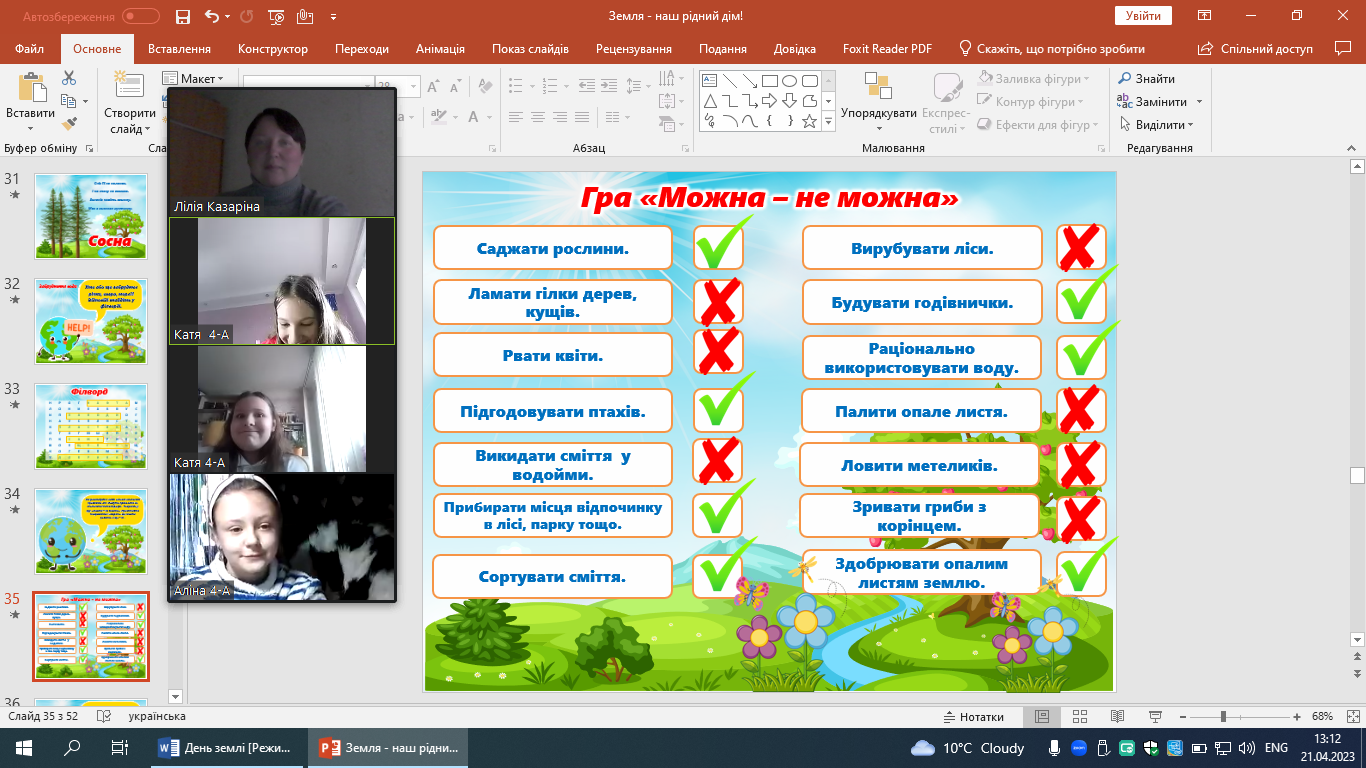Image resolution: width=1366 pixels, height=768 pixels.
Task: Toggle Normal view button in status bar
Action: 1041,717
